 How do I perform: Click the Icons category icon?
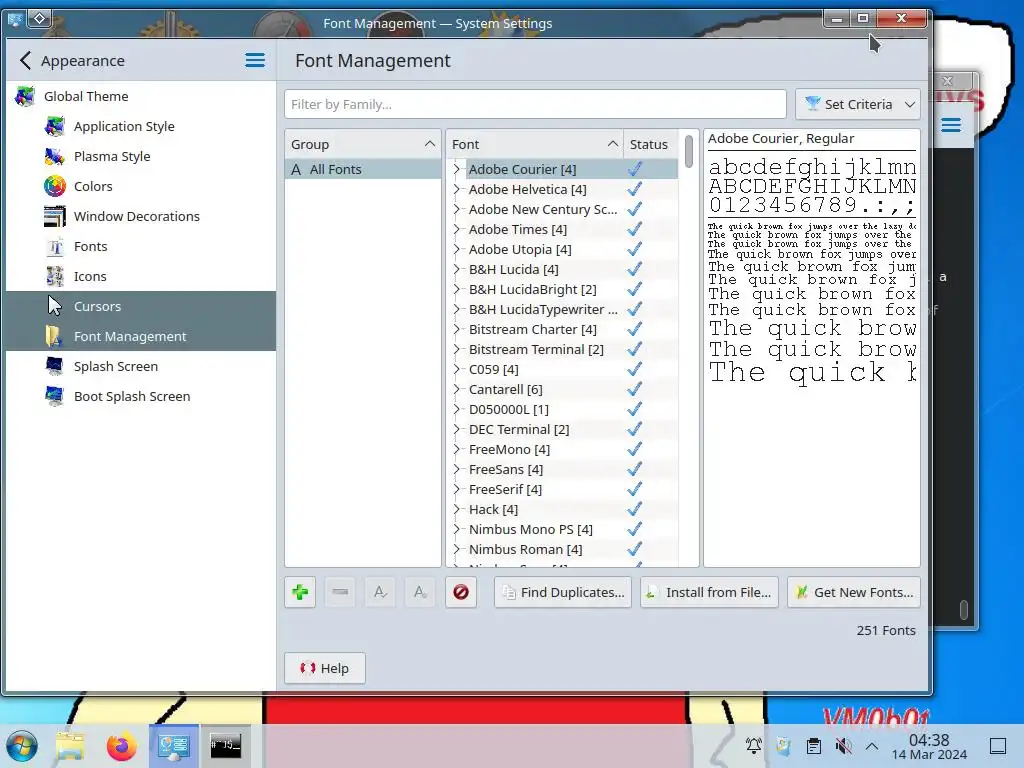(x=55, y=277)
